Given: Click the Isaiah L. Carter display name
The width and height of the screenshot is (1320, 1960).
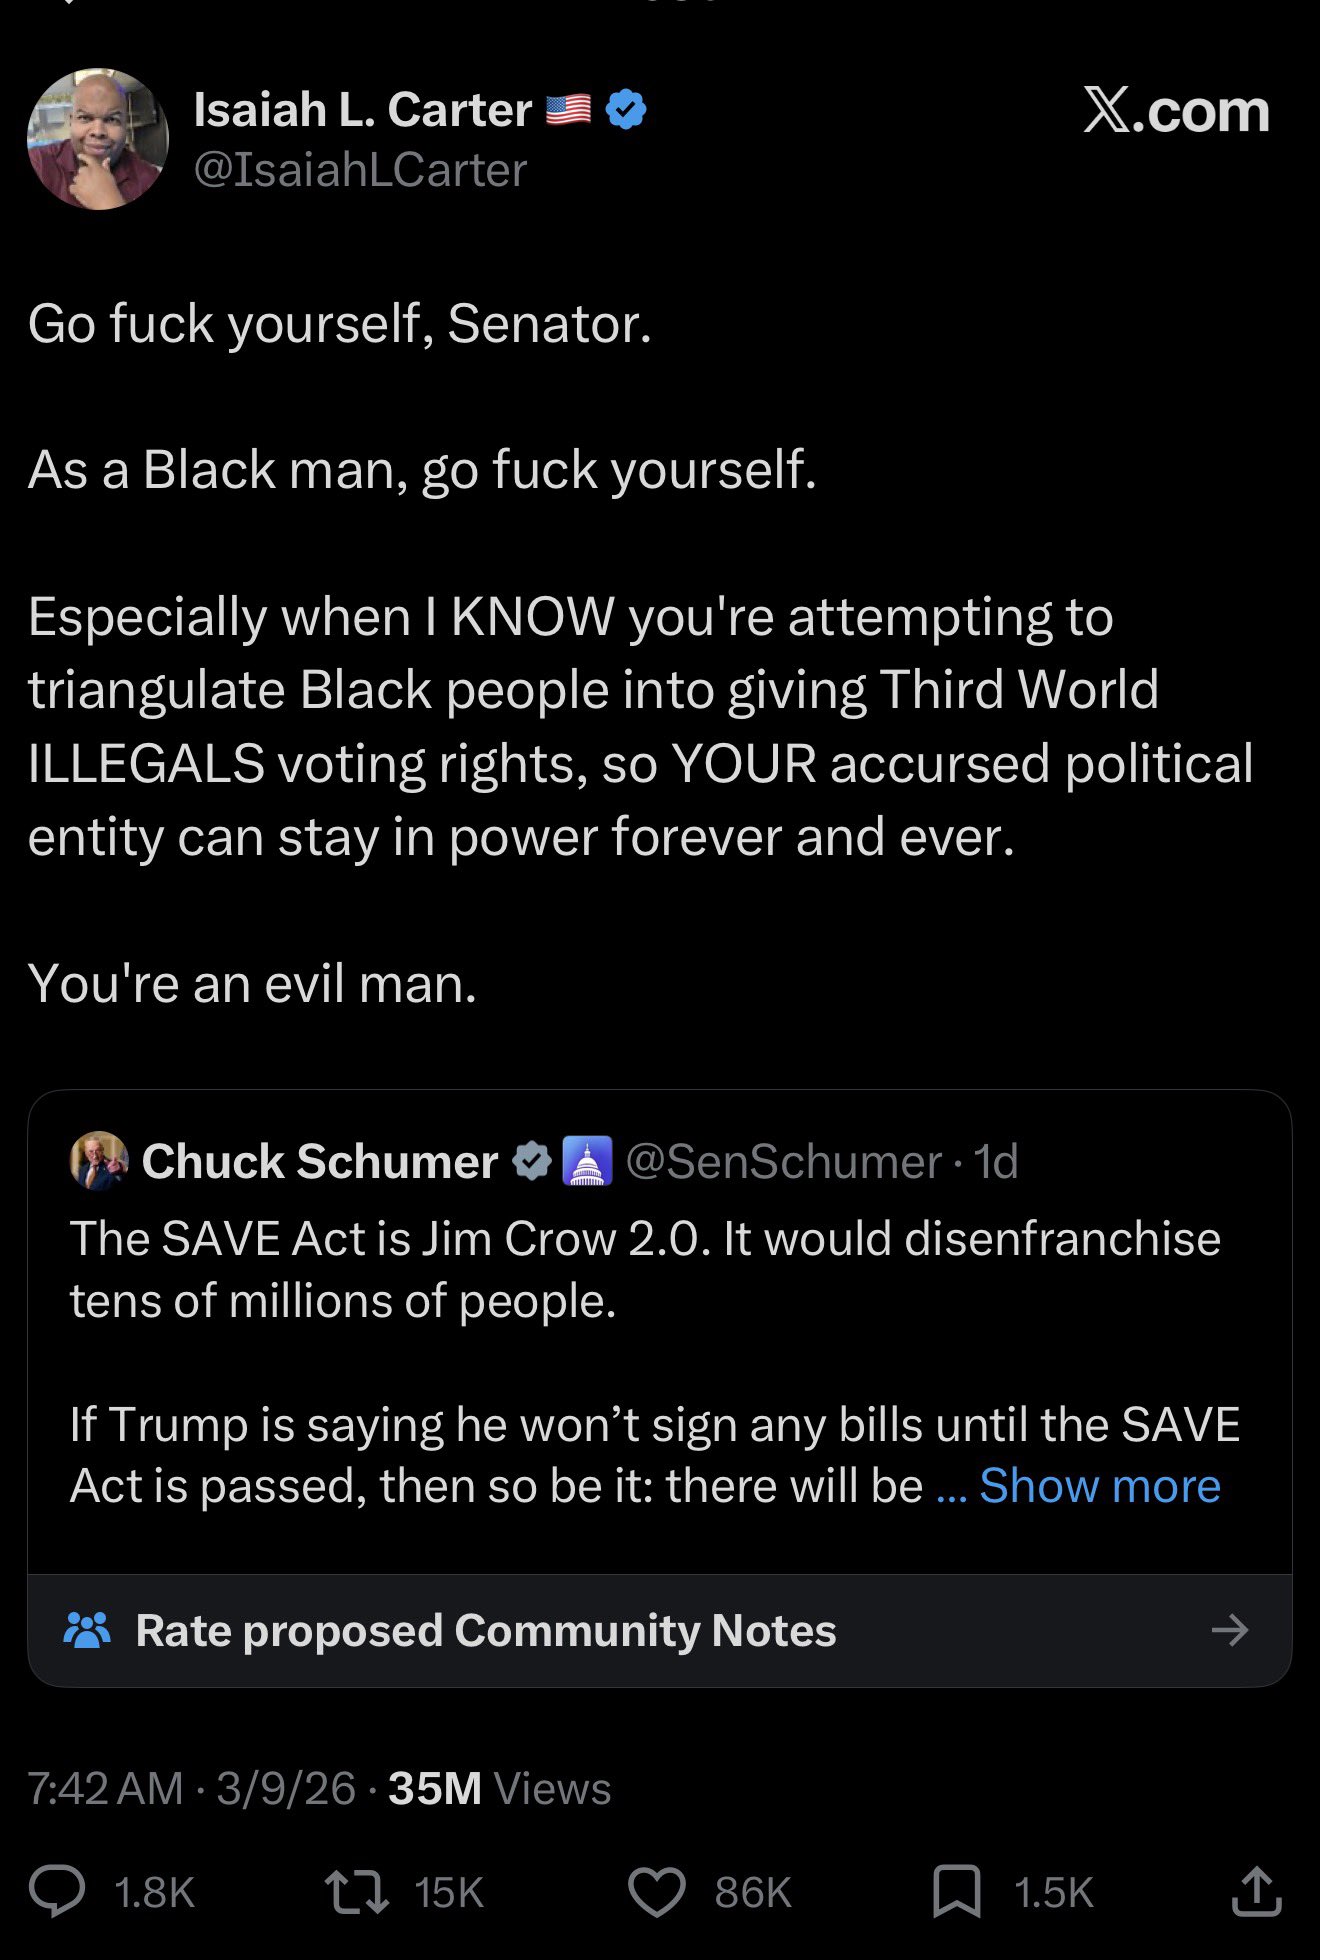Looking at the screenshot, I should [x=362, y=110].
